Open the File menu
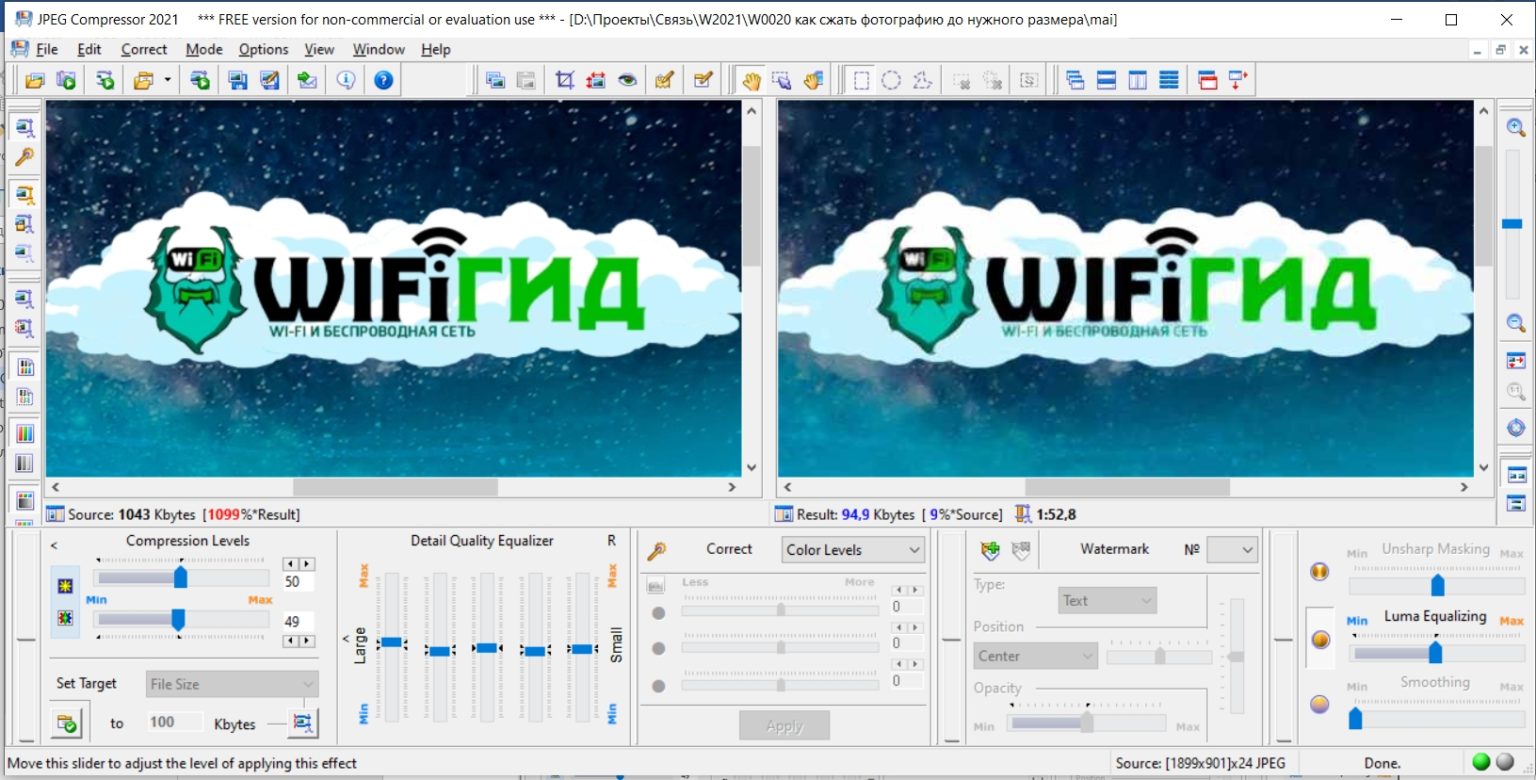 (x=47, y=49)
